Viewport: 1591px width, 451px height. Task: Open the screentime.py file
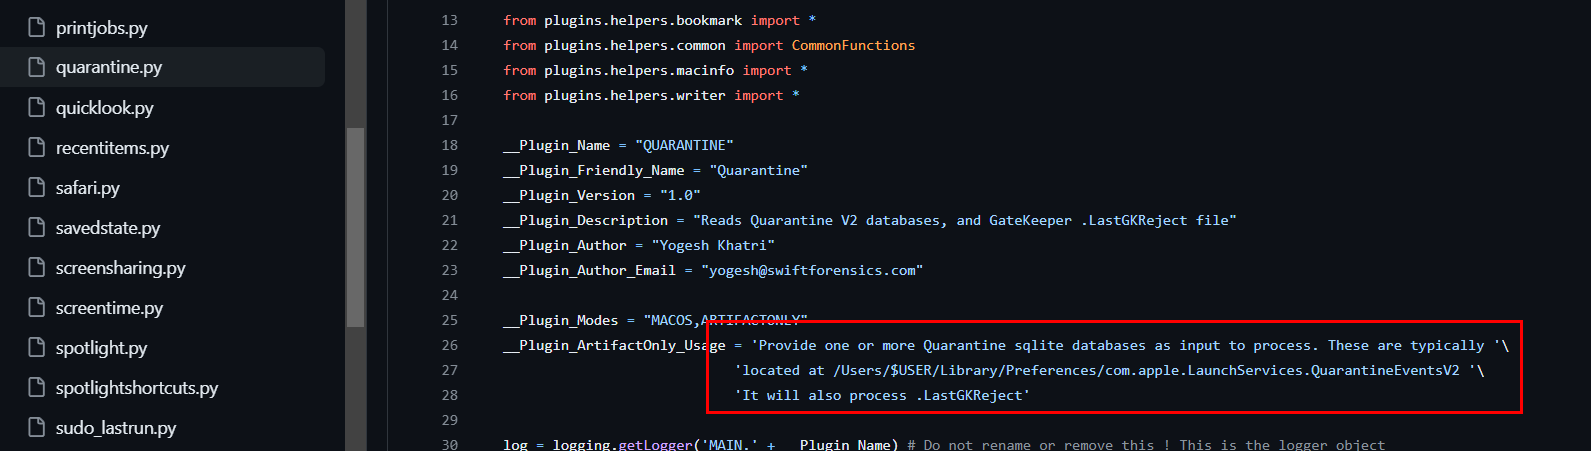(x=109, y=308)
